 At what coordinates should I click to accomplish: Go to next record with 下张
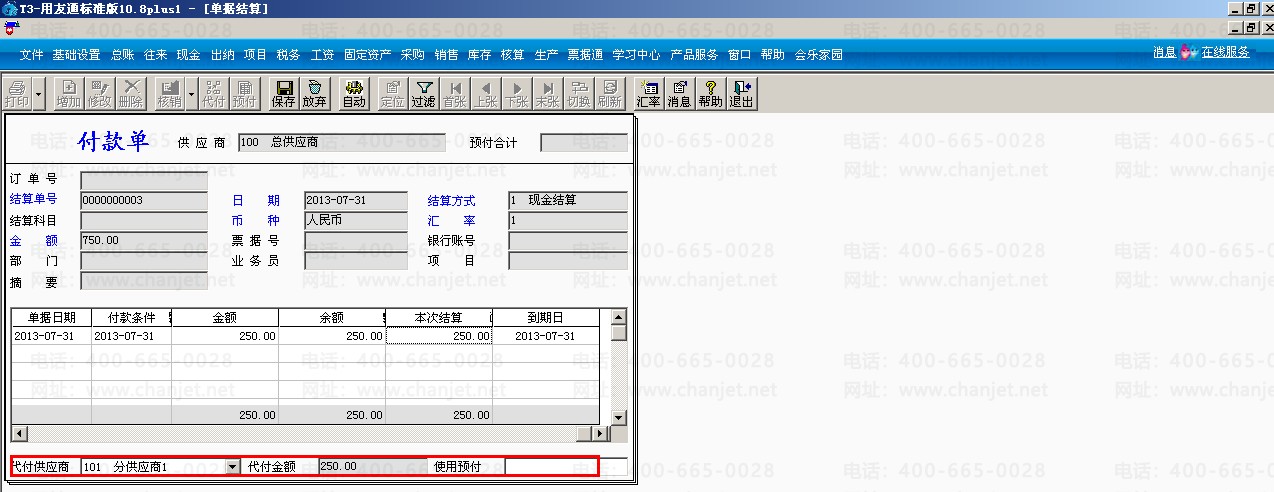517,93
